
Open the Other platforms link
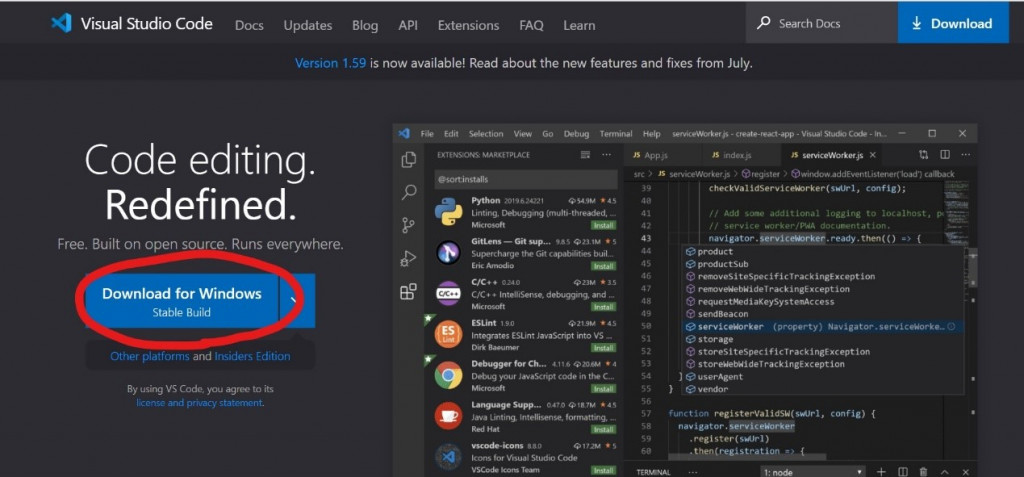point(150,356)
